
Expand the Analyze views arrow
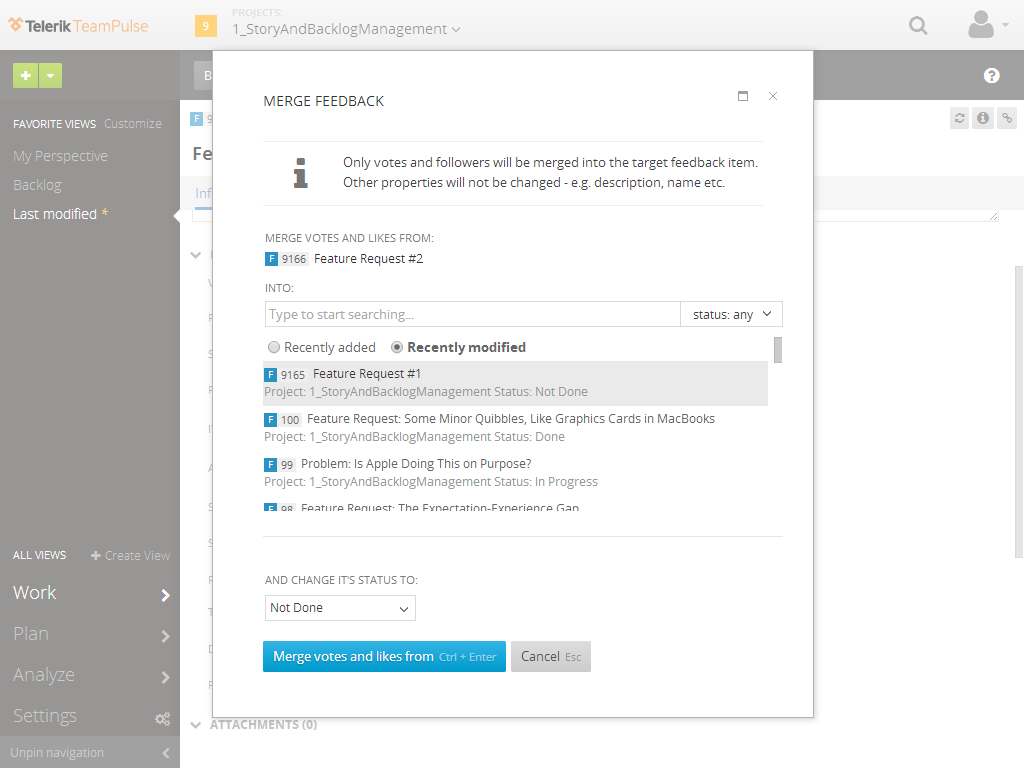[x=165, y=677]
